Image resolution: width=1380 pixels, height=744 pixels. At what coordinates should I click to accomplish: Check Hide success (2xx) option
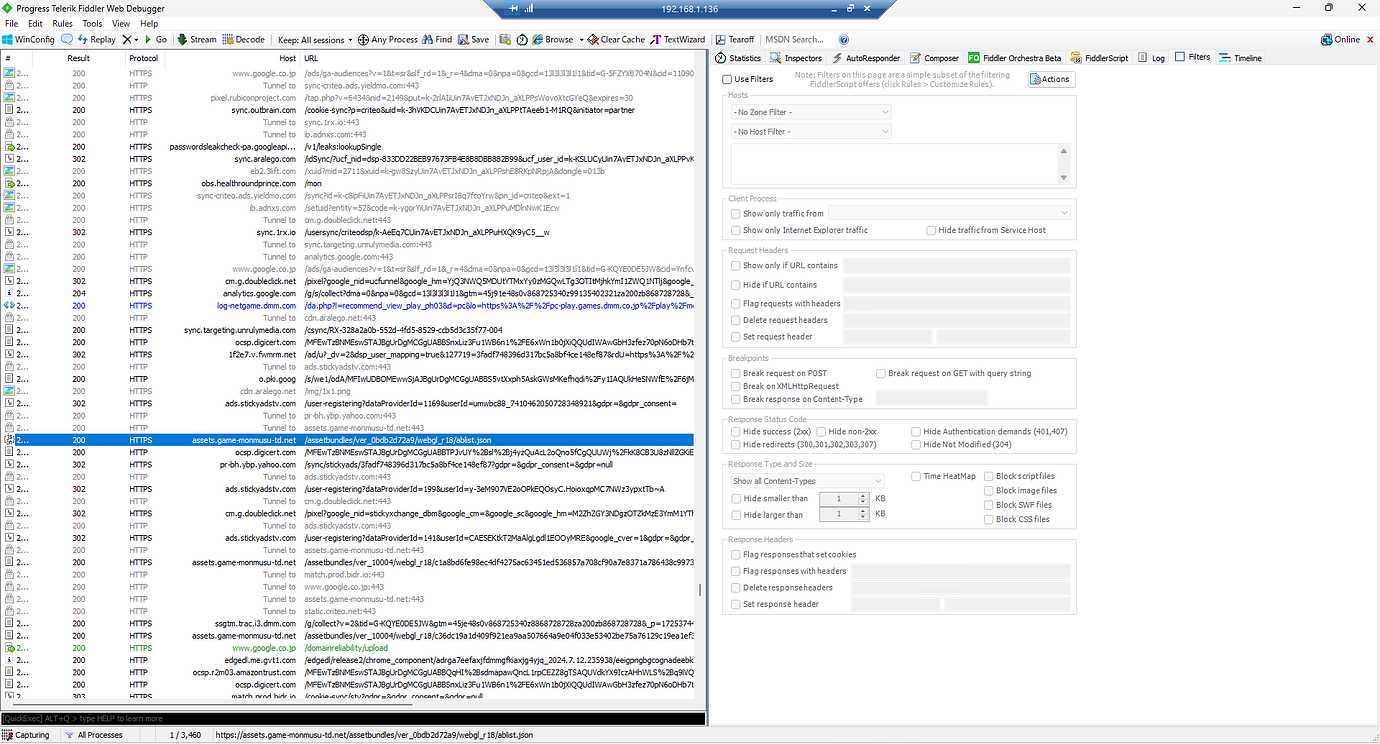(736, 432)
